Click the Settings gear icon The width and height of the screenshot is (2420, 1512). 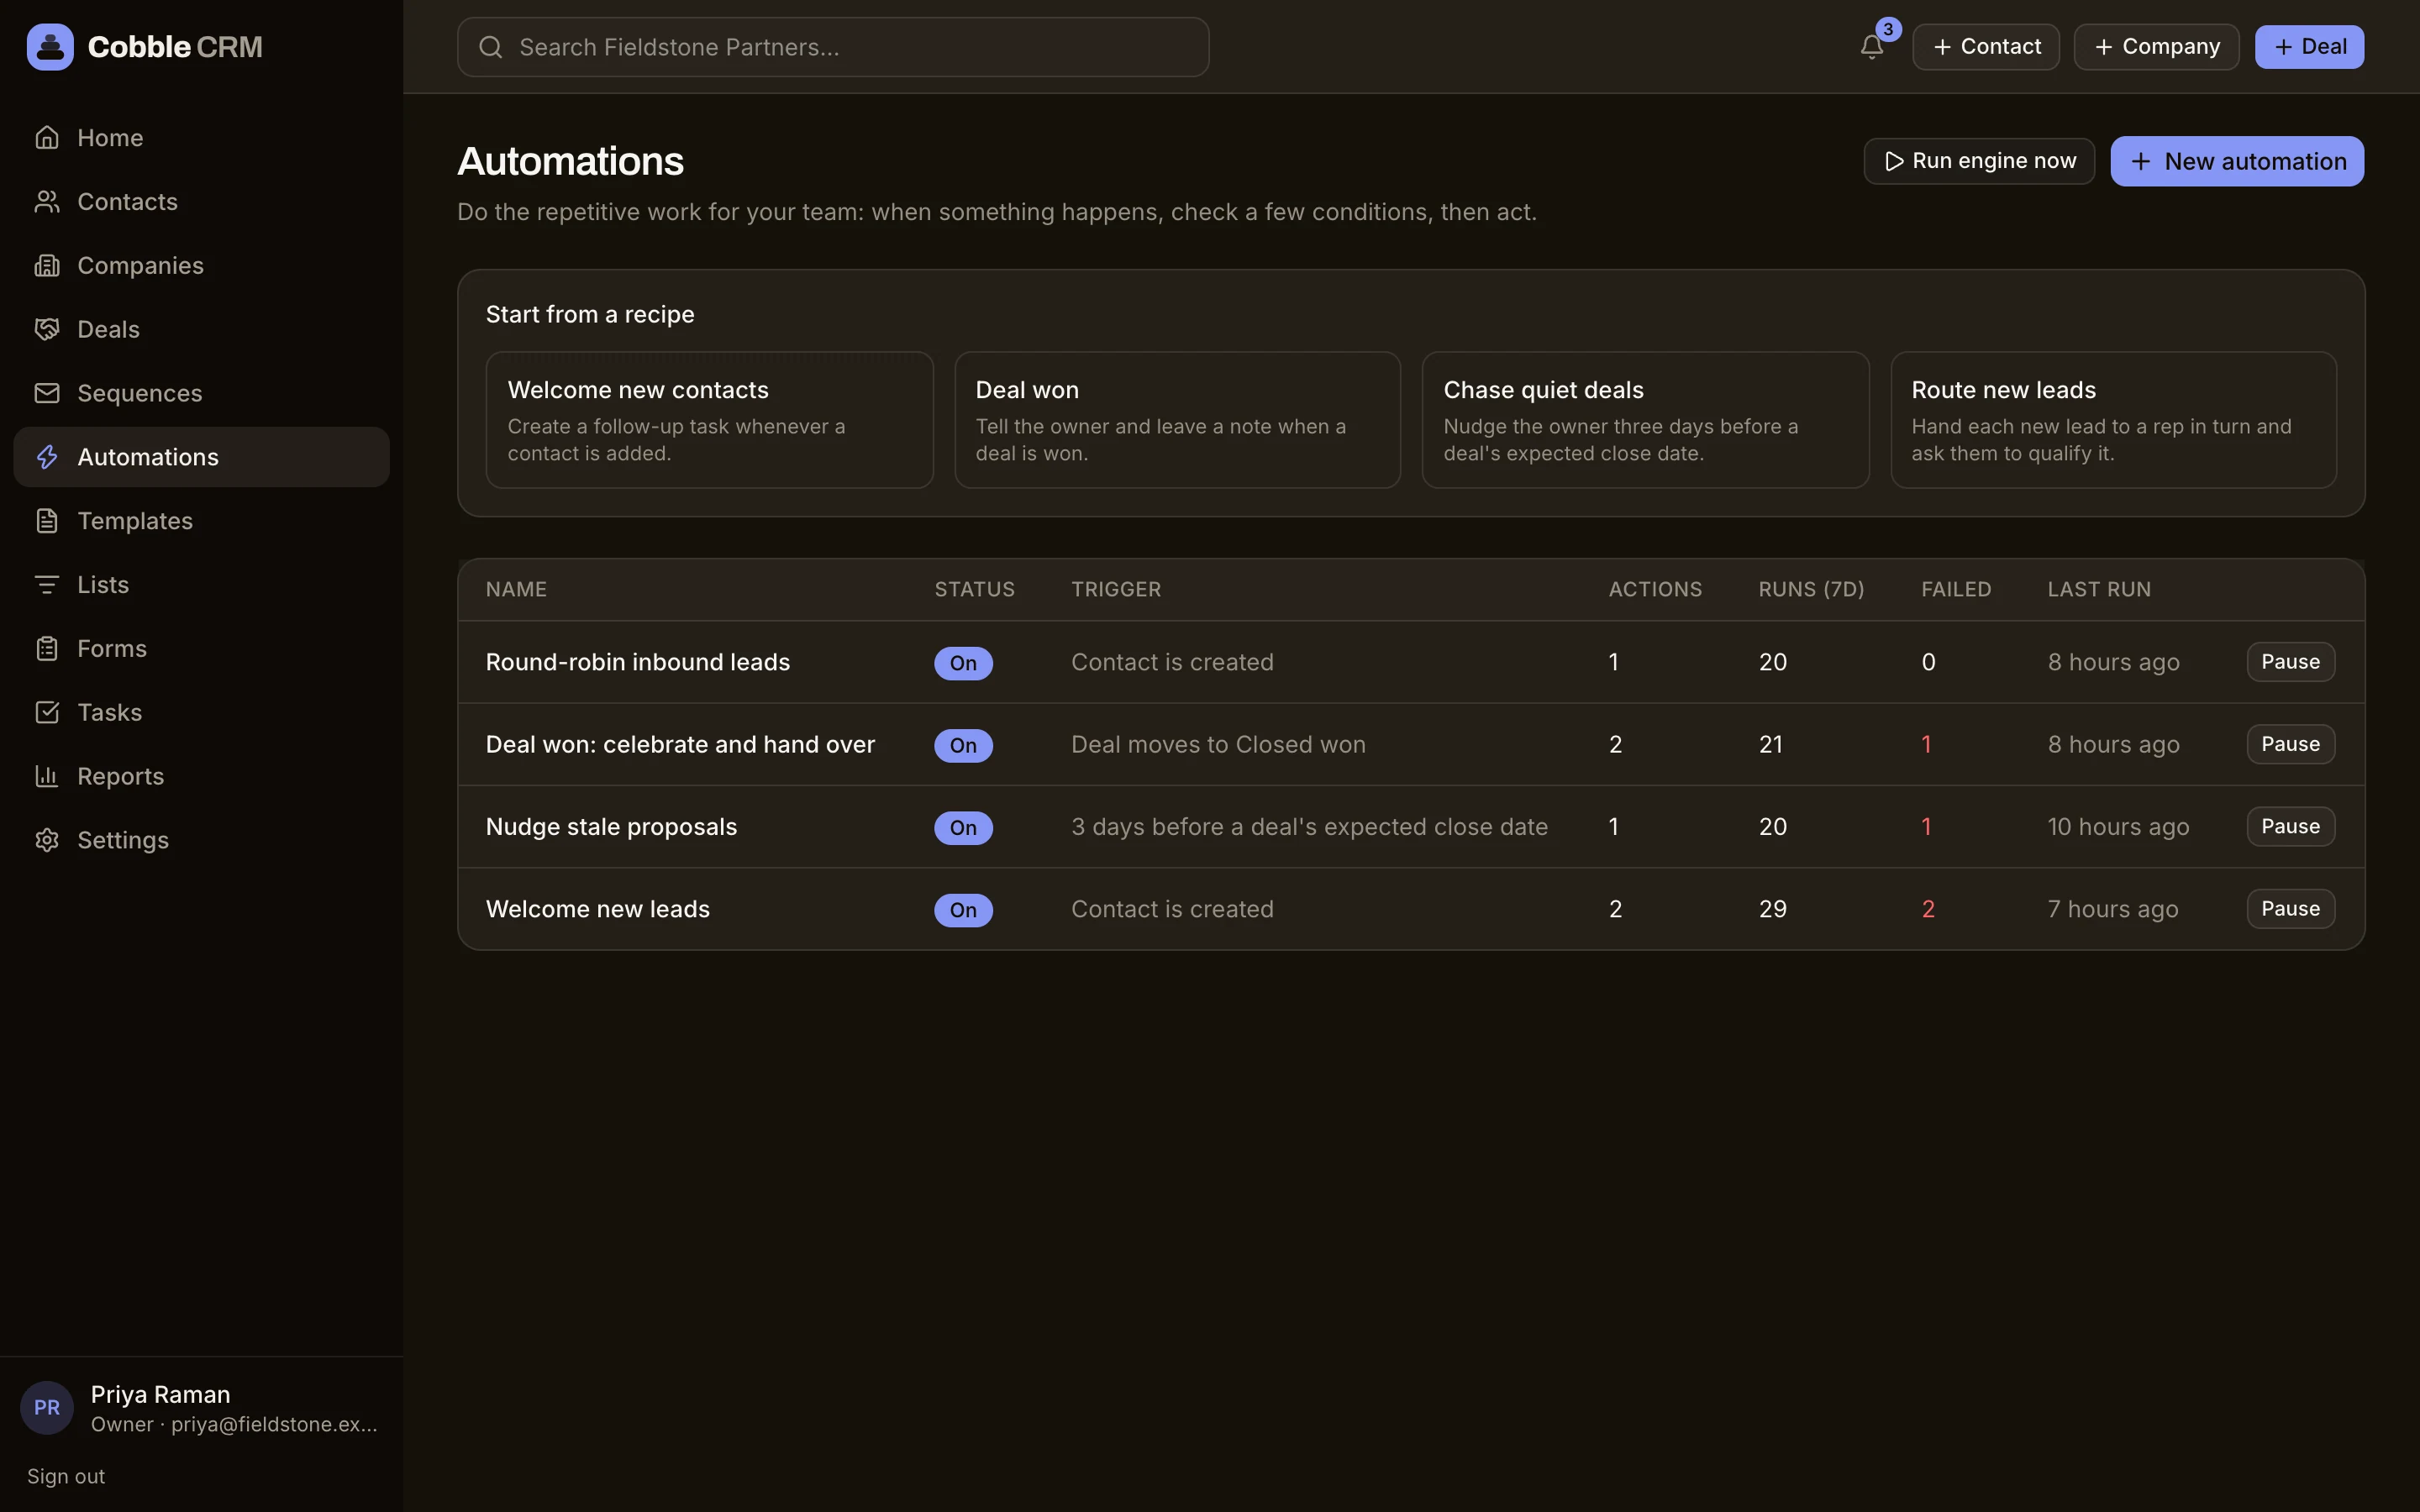click(x=47, y=840)
